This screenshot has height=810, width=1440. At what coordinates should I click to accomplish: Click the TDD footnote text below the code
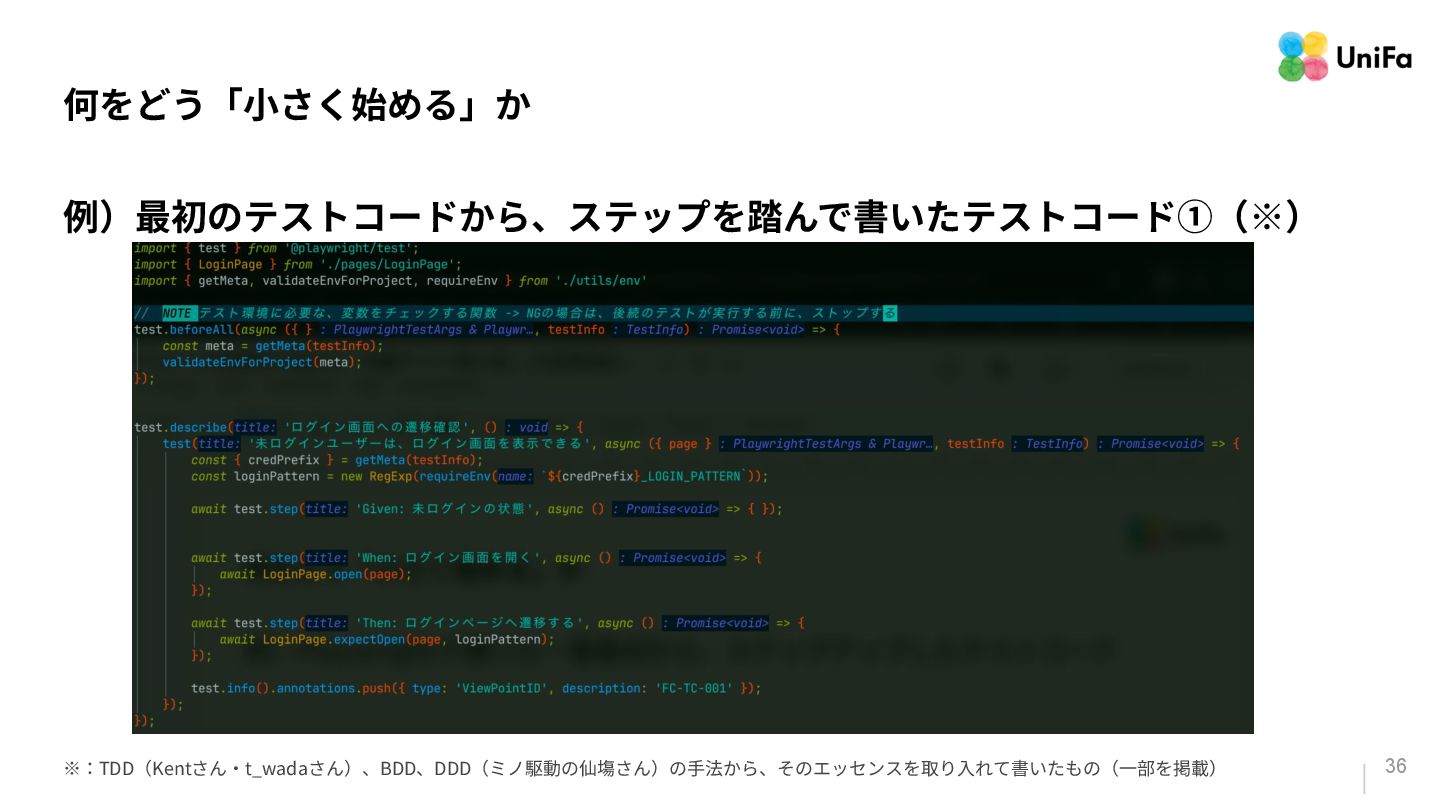point(641,768)
